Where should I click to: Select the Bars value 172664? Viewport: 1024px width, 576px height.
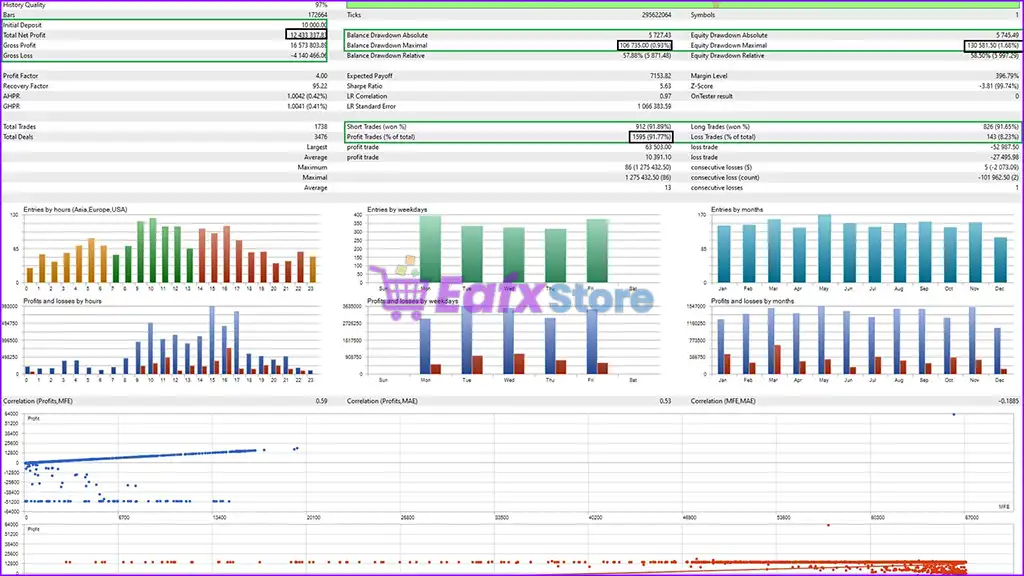[x=317, y=15]
